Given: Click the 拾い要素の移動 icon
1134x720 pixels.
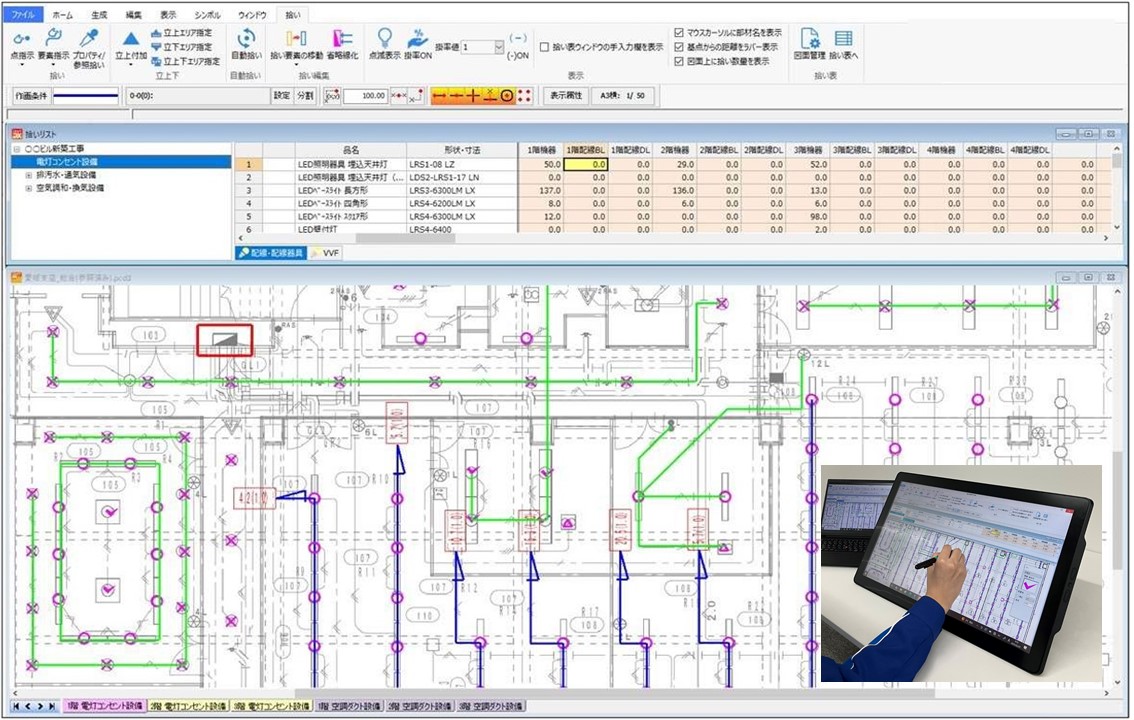Looking at the screenshot, I should click(x=297, y=38).
